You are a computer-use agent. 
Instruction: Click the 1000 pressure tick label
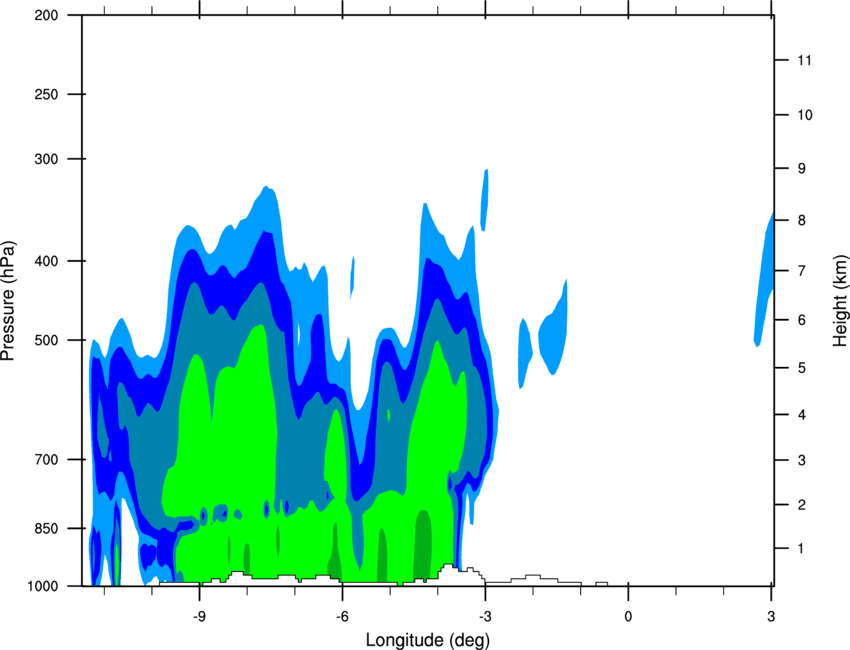click(x=42, y=586)
